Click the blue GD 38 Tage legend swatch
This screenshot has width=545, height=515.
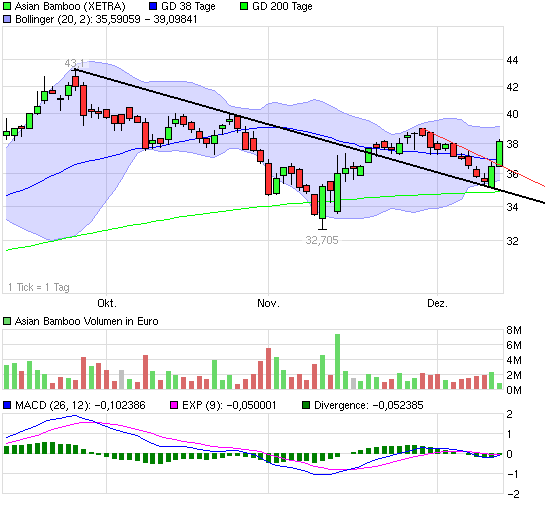(153, 6)
